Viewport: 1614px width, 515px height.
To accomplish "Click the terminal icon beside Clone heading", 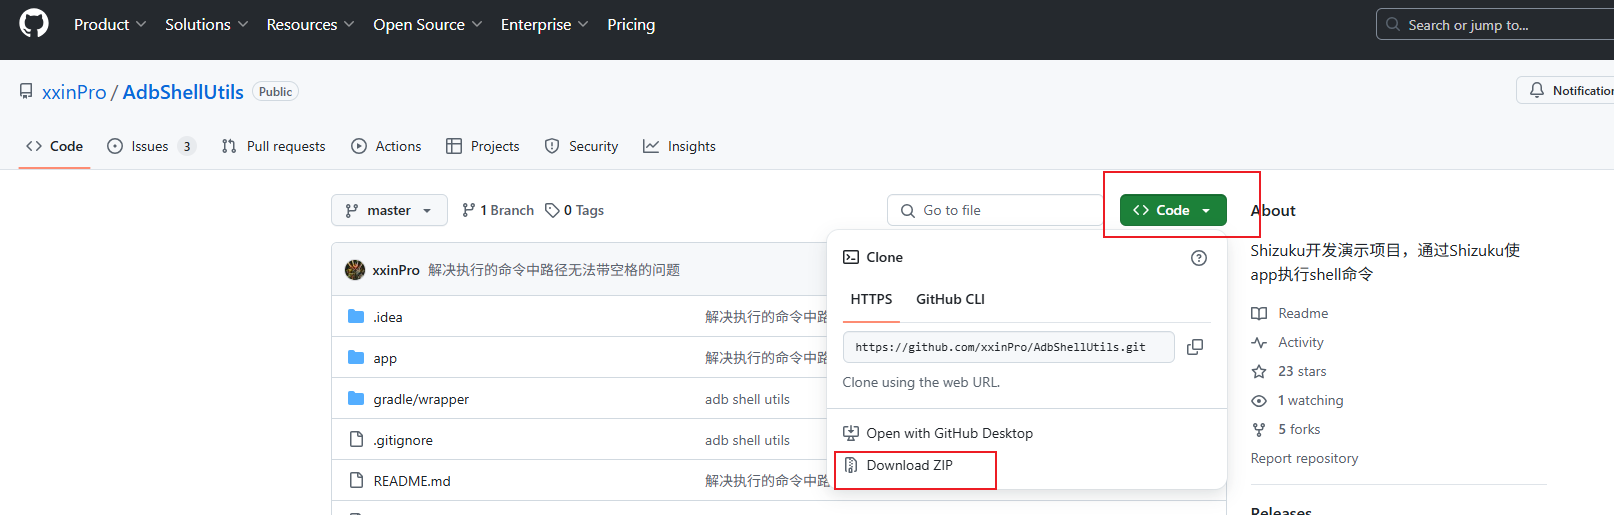I will pos(851,257).
